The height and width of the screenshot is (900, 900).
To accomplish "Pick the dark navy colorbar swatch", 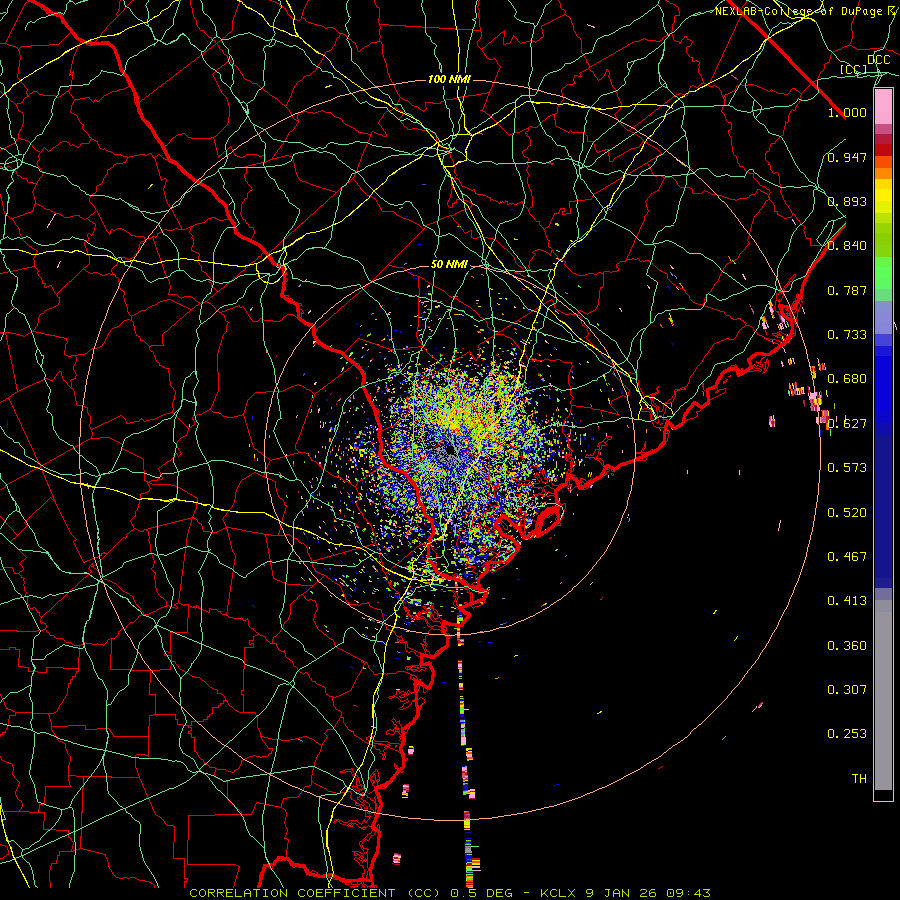I will [x=883, y=511].
